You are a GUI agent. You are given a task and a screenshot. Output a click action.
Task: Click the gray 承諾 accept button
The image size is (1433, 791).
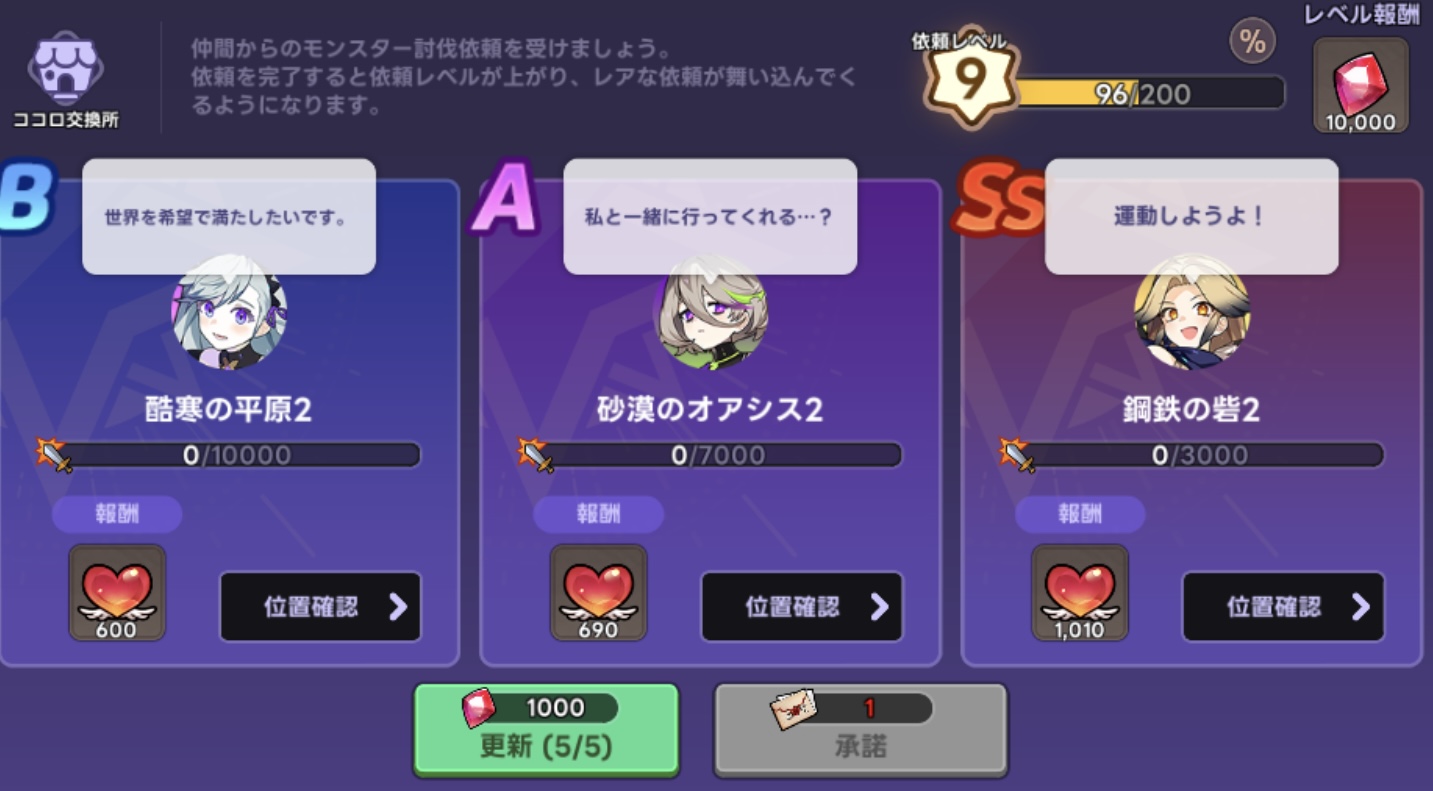tap(860, 730)
